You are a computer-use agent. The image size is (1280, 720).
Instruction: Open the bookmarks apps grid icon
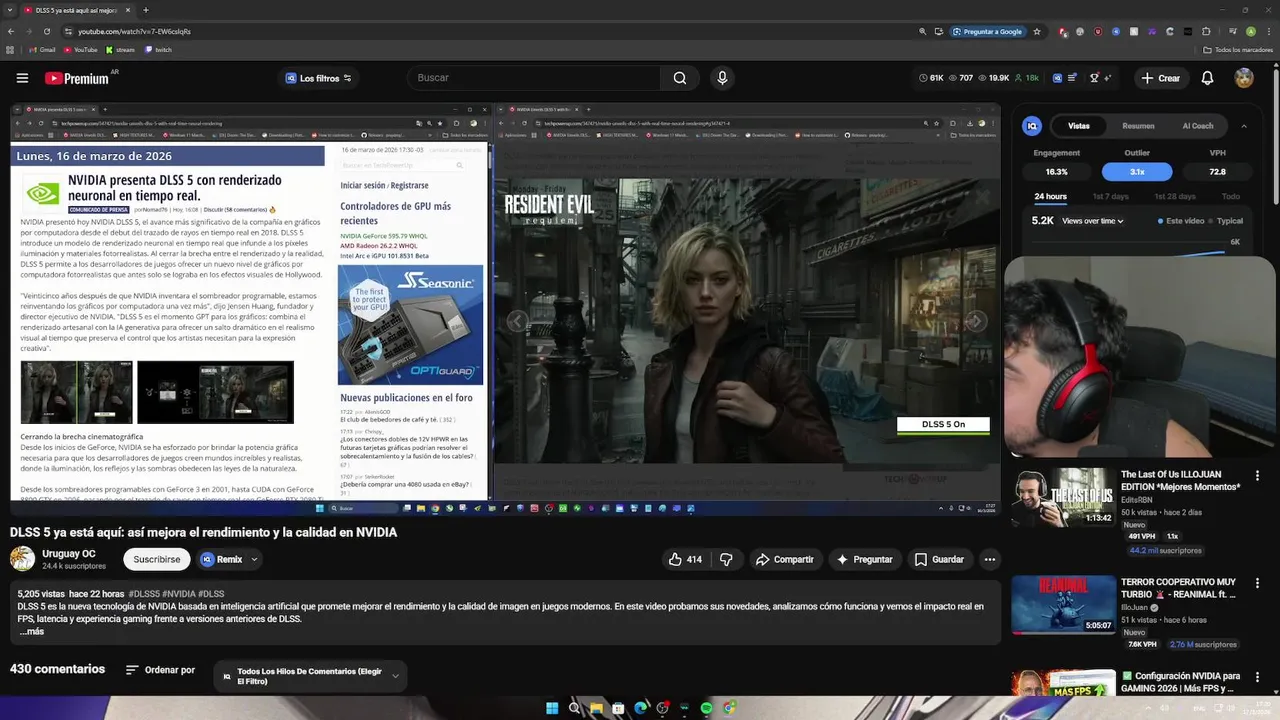tap(11, 50)
